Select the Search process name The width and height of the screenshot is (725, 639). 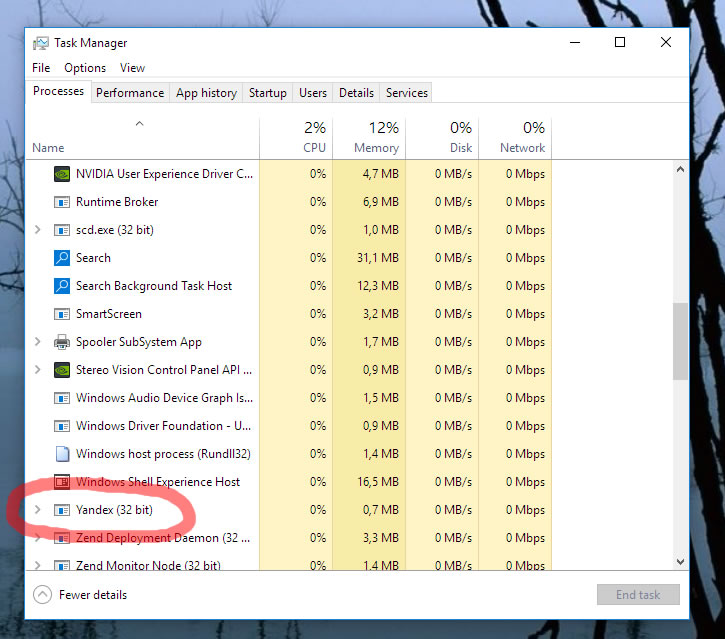[x=93, y=258]
